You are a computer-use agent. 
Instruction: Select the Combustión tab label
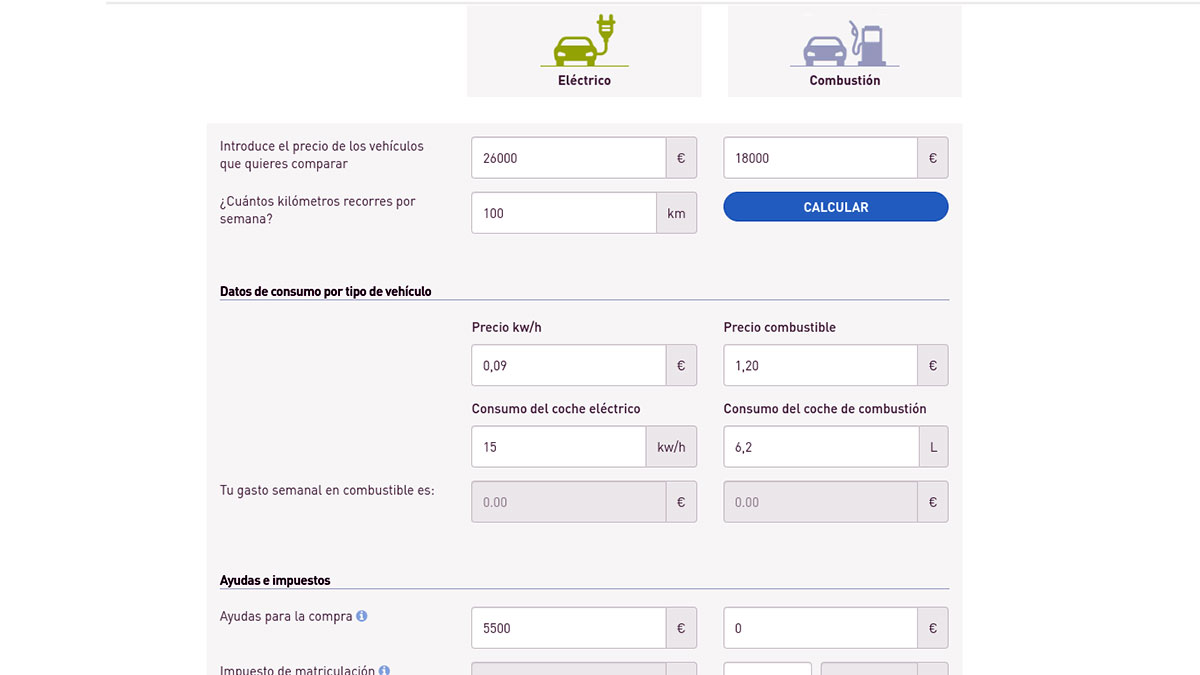coord(844,80)
